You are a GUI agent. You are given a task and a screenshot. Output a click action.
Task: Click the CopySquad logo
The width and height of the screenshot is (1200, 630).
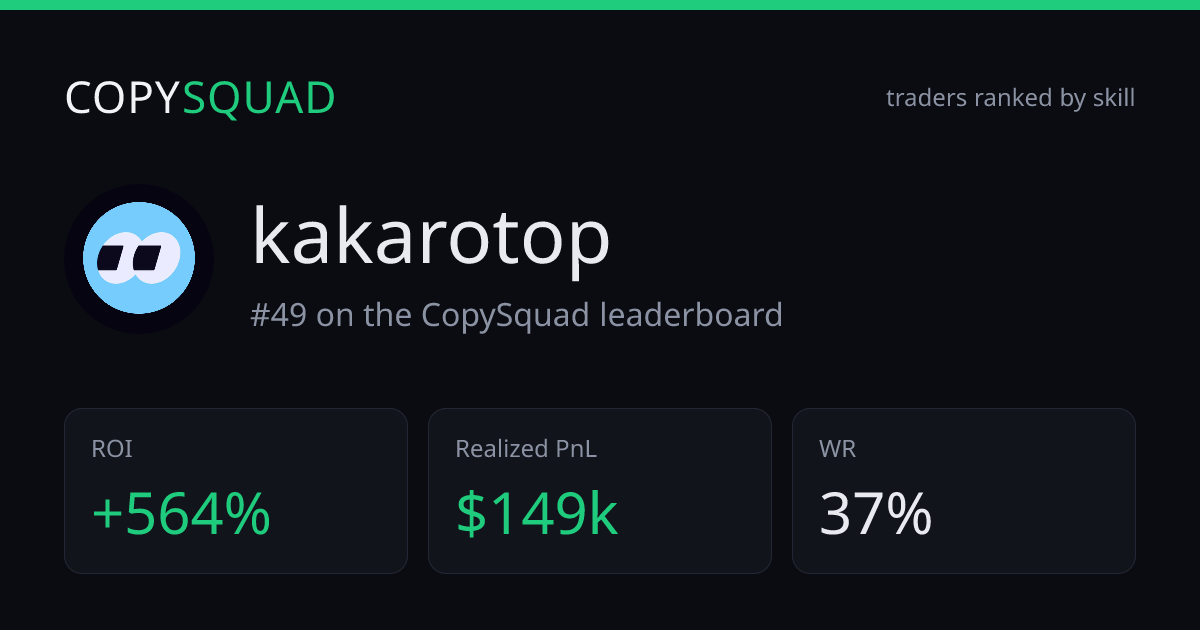200,98
